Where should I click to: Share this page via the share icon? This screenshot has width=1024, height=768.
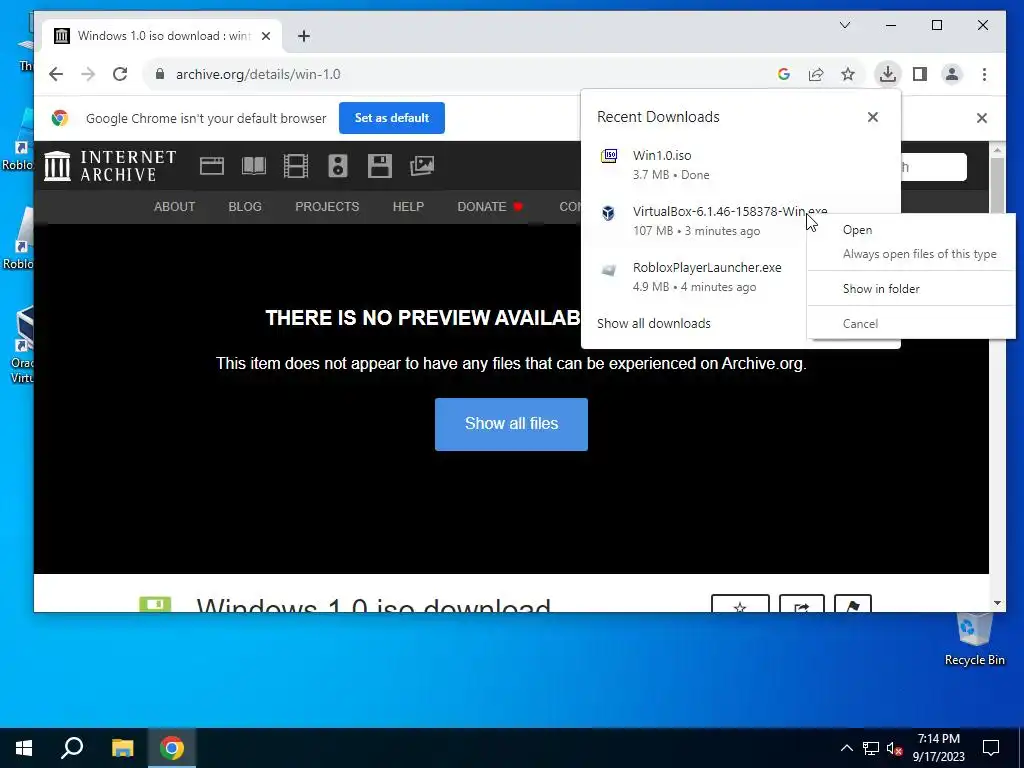point(816,74)
